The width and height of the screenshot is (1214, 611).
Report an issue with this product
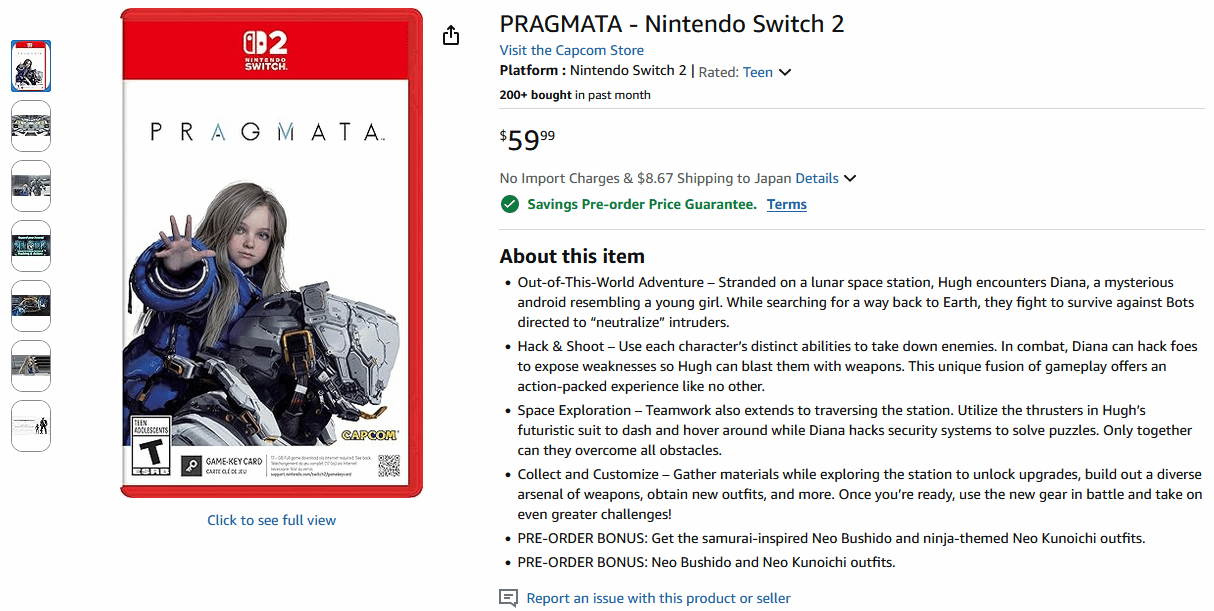658,598
